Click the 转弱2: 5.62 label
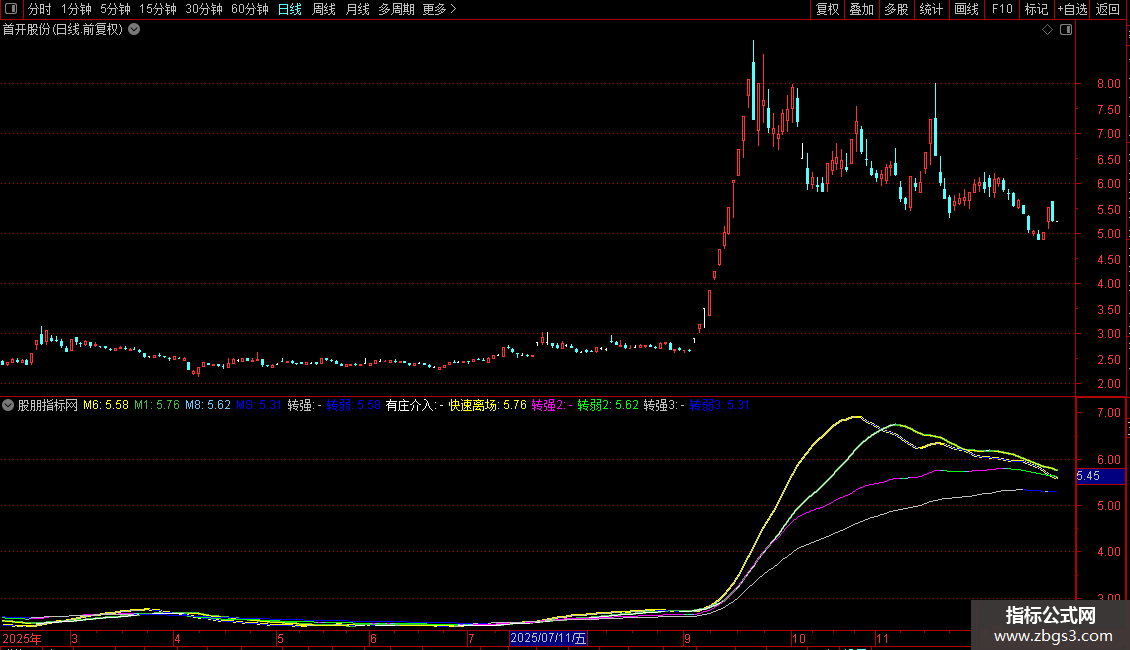The height and width of the screenshot is (650, 1130). 608,405
